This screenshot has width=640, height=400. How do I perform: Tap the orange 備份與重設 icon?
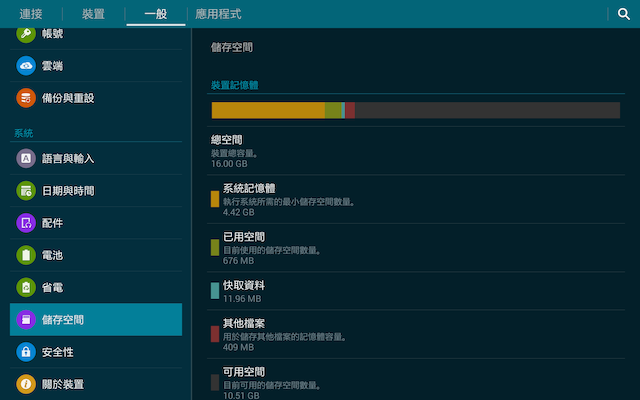(x=26, y=98)
